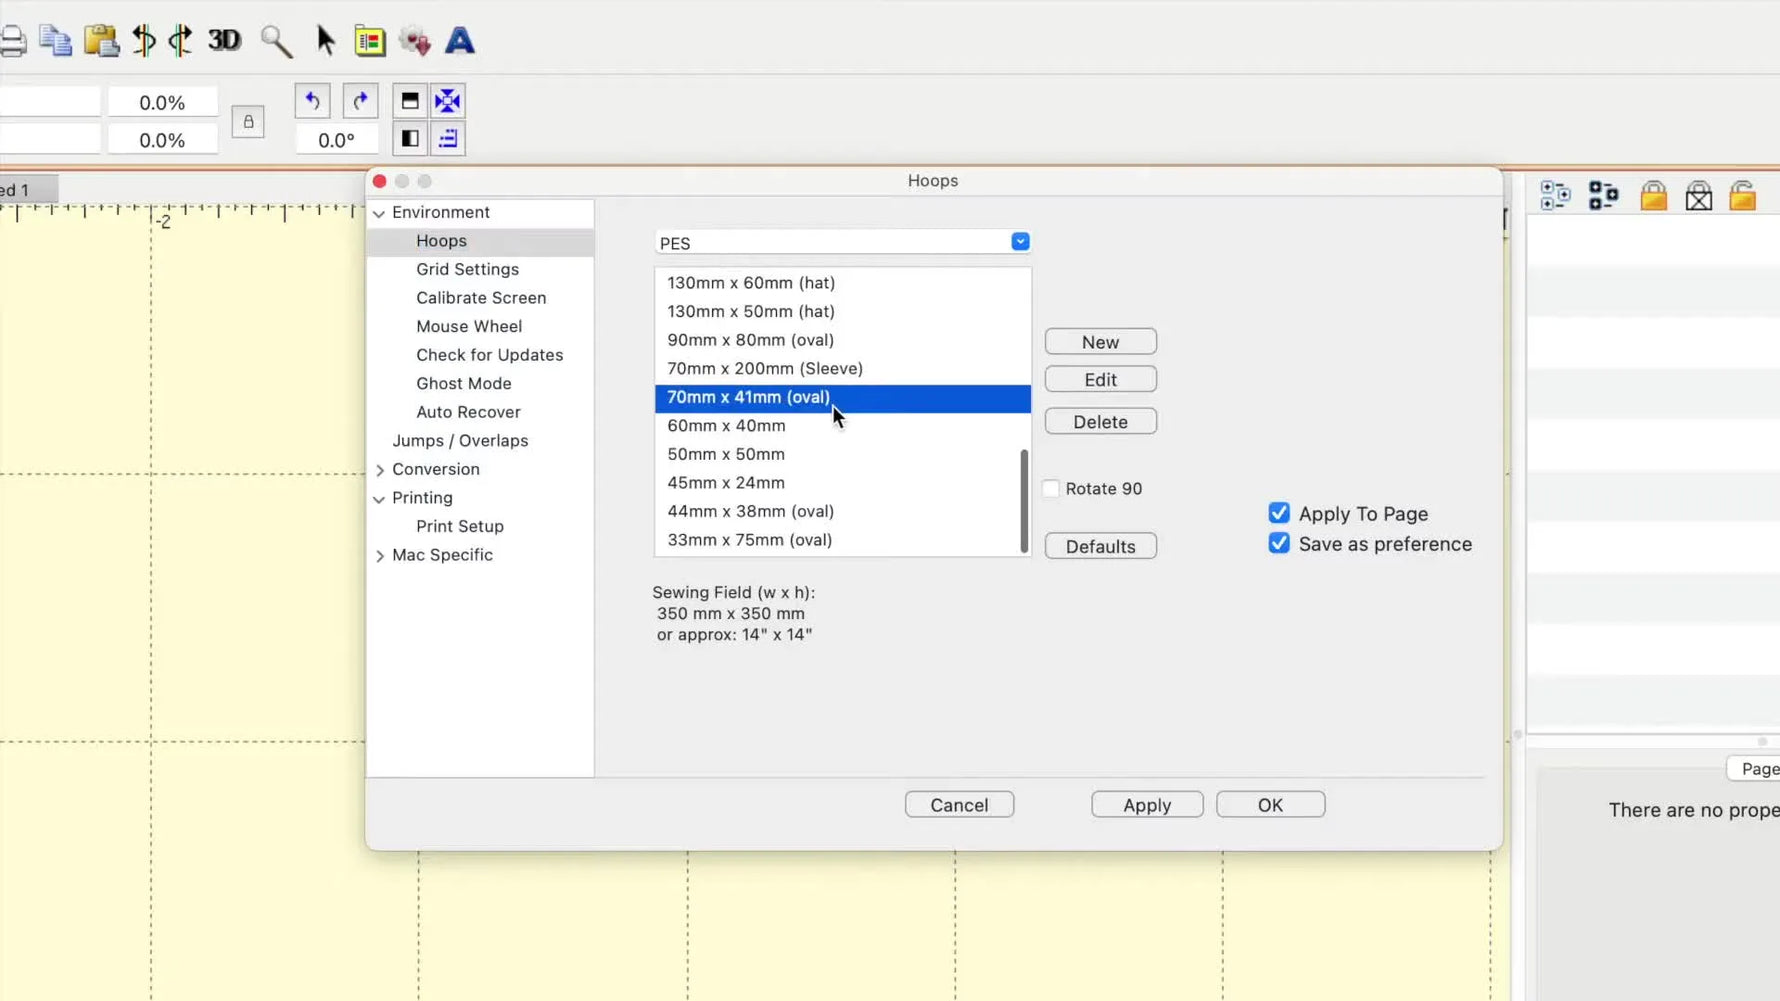
Task: Click the vertical flip icon
Action: point(410,101)
